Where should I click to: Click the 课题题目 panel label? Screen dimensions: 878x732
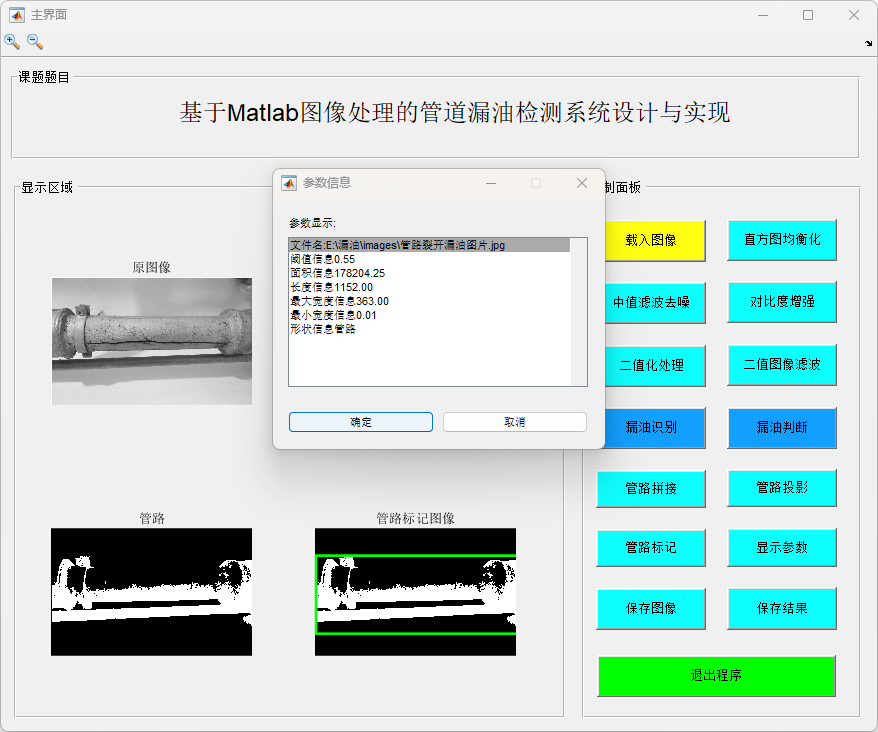44,77
